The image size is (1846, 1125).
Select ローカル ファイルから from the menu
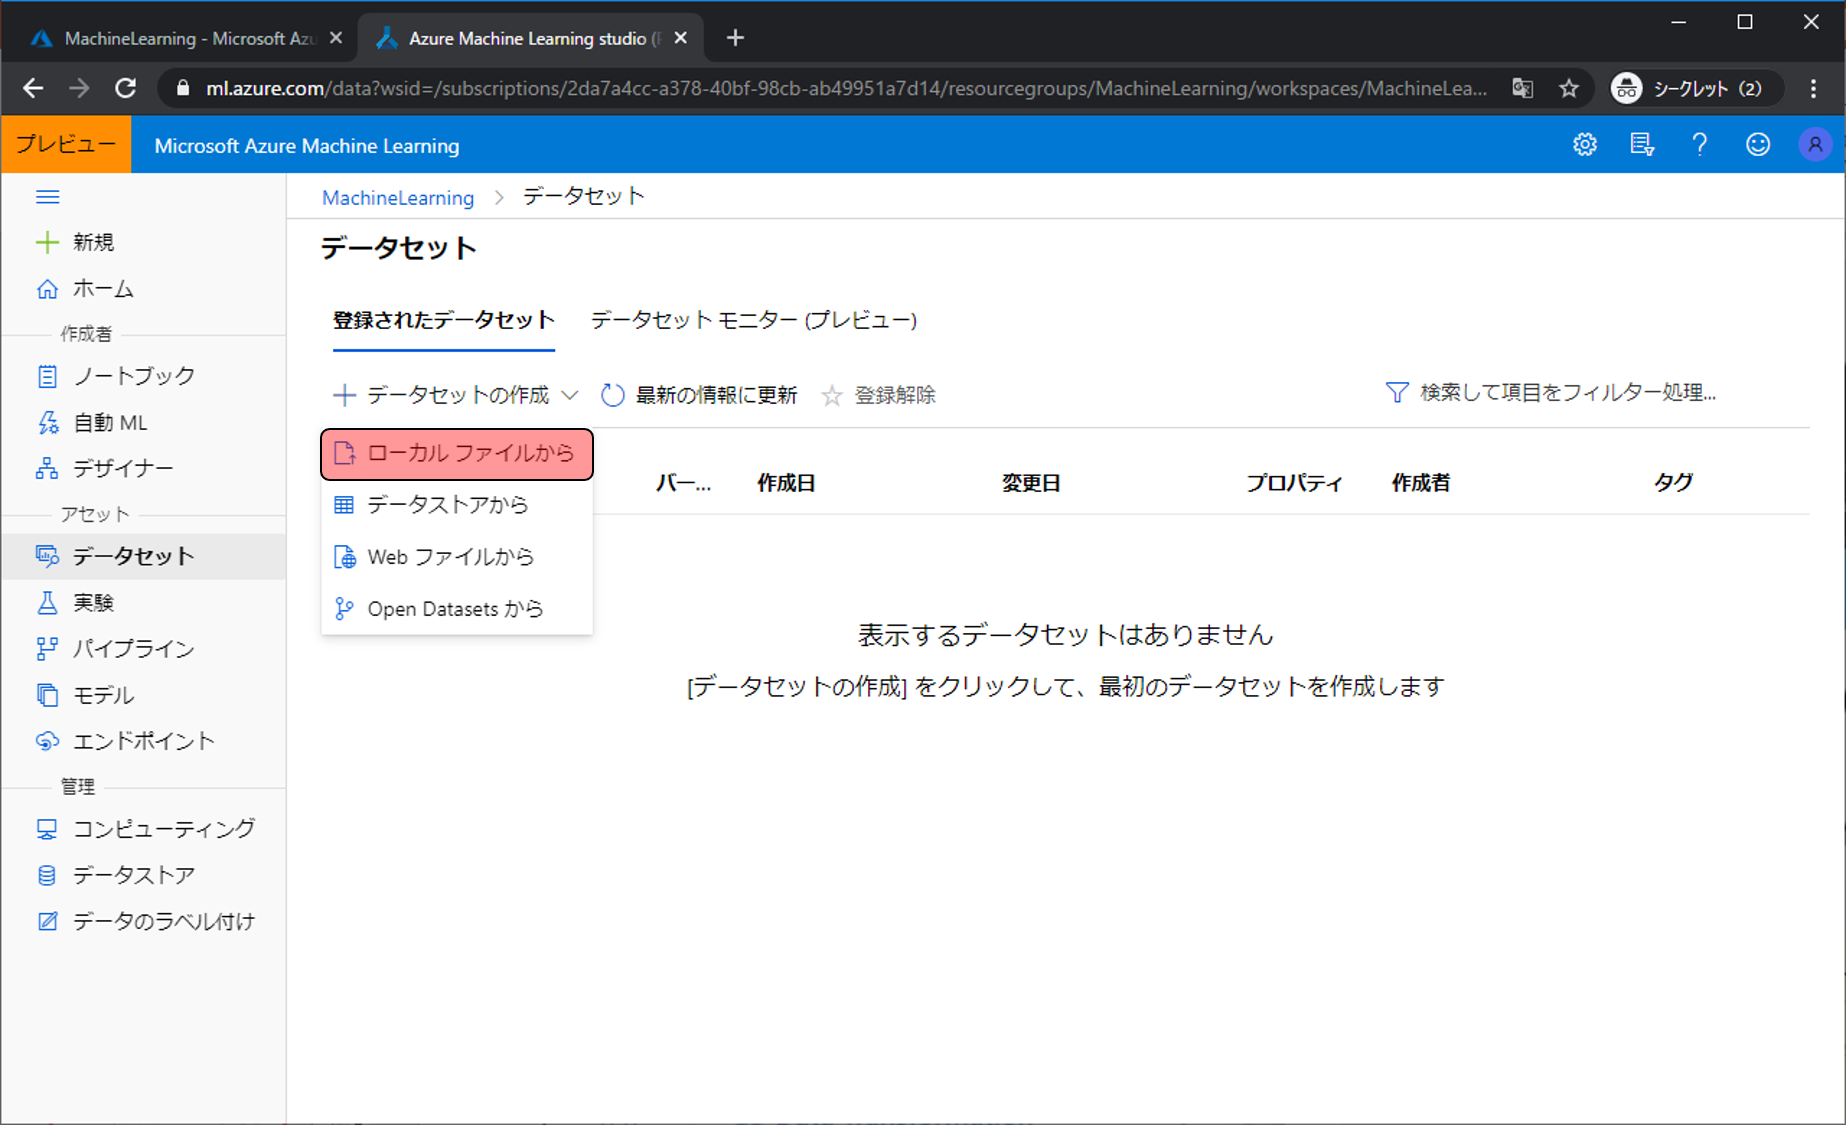pyautogui.click(x=457, y=454)
